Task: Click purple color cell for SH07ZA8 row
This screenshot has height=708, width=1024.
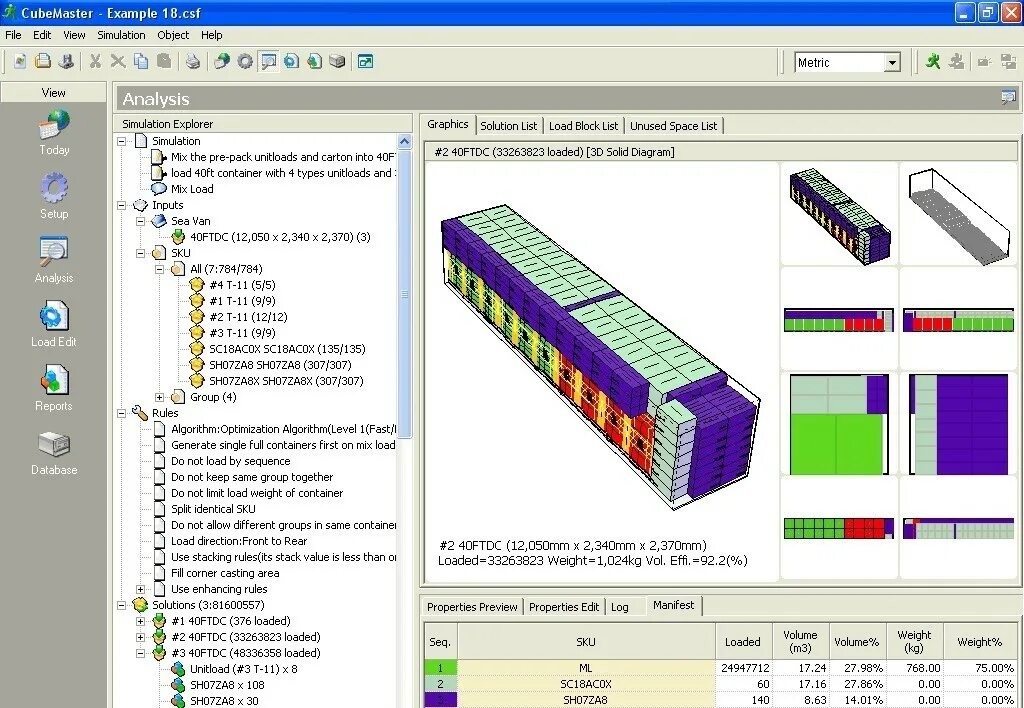Action: pos(440,700)
